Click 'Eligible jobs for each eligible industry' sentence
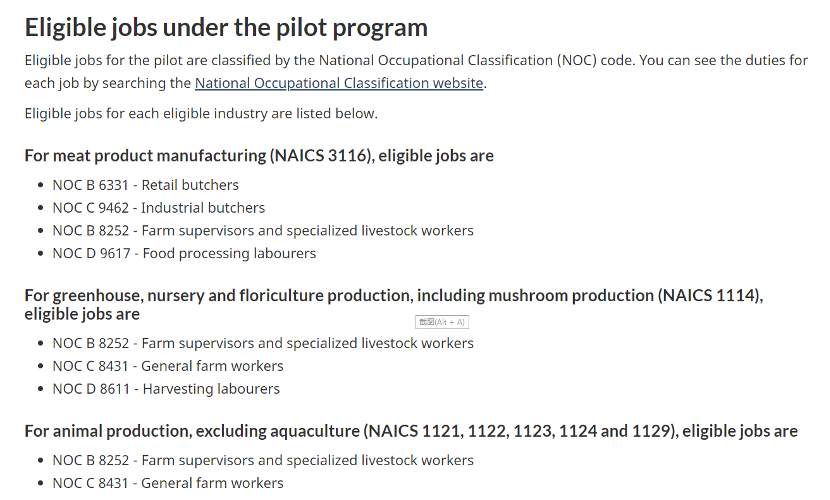The image size is (830, 500). [201, 113]
